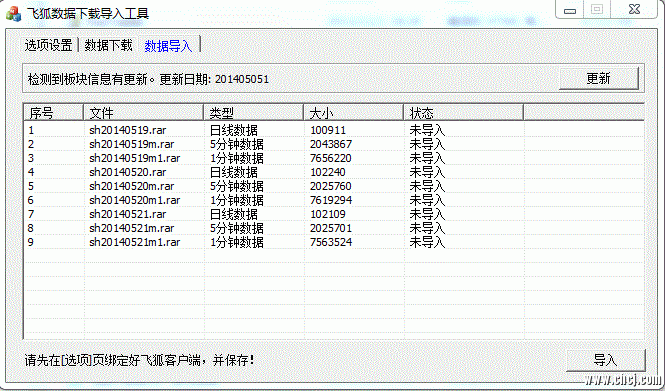
Task: Click size value 7563524
Action: tap(331, 242)
